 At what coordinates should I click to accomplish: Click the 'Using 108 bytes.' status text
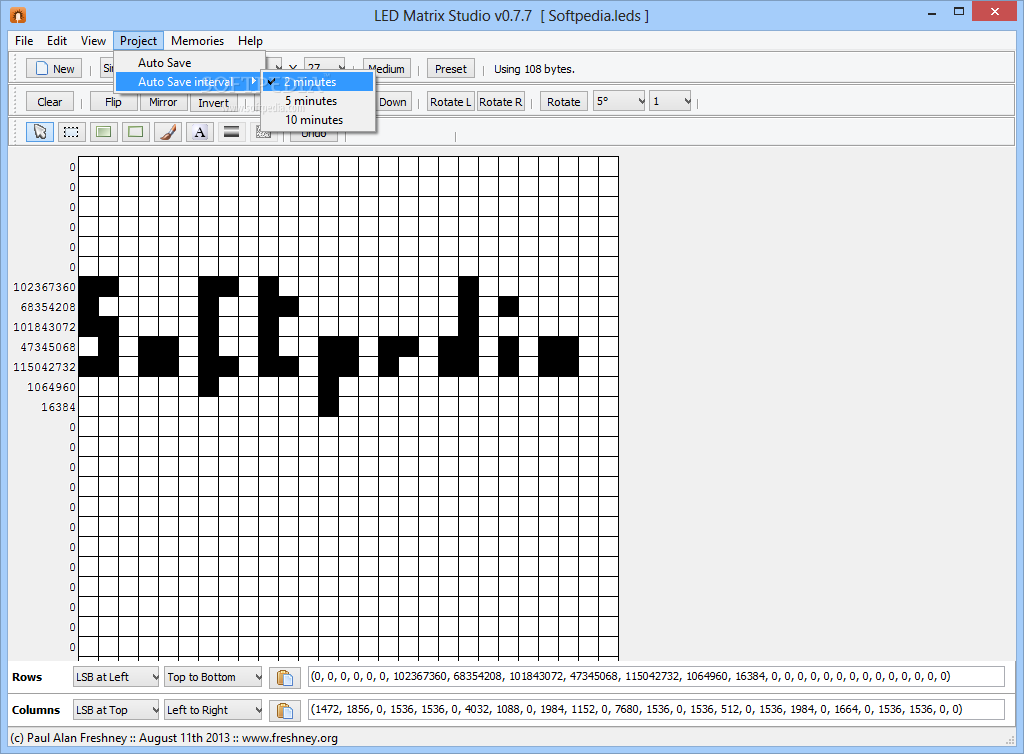(x=534, y=69)
